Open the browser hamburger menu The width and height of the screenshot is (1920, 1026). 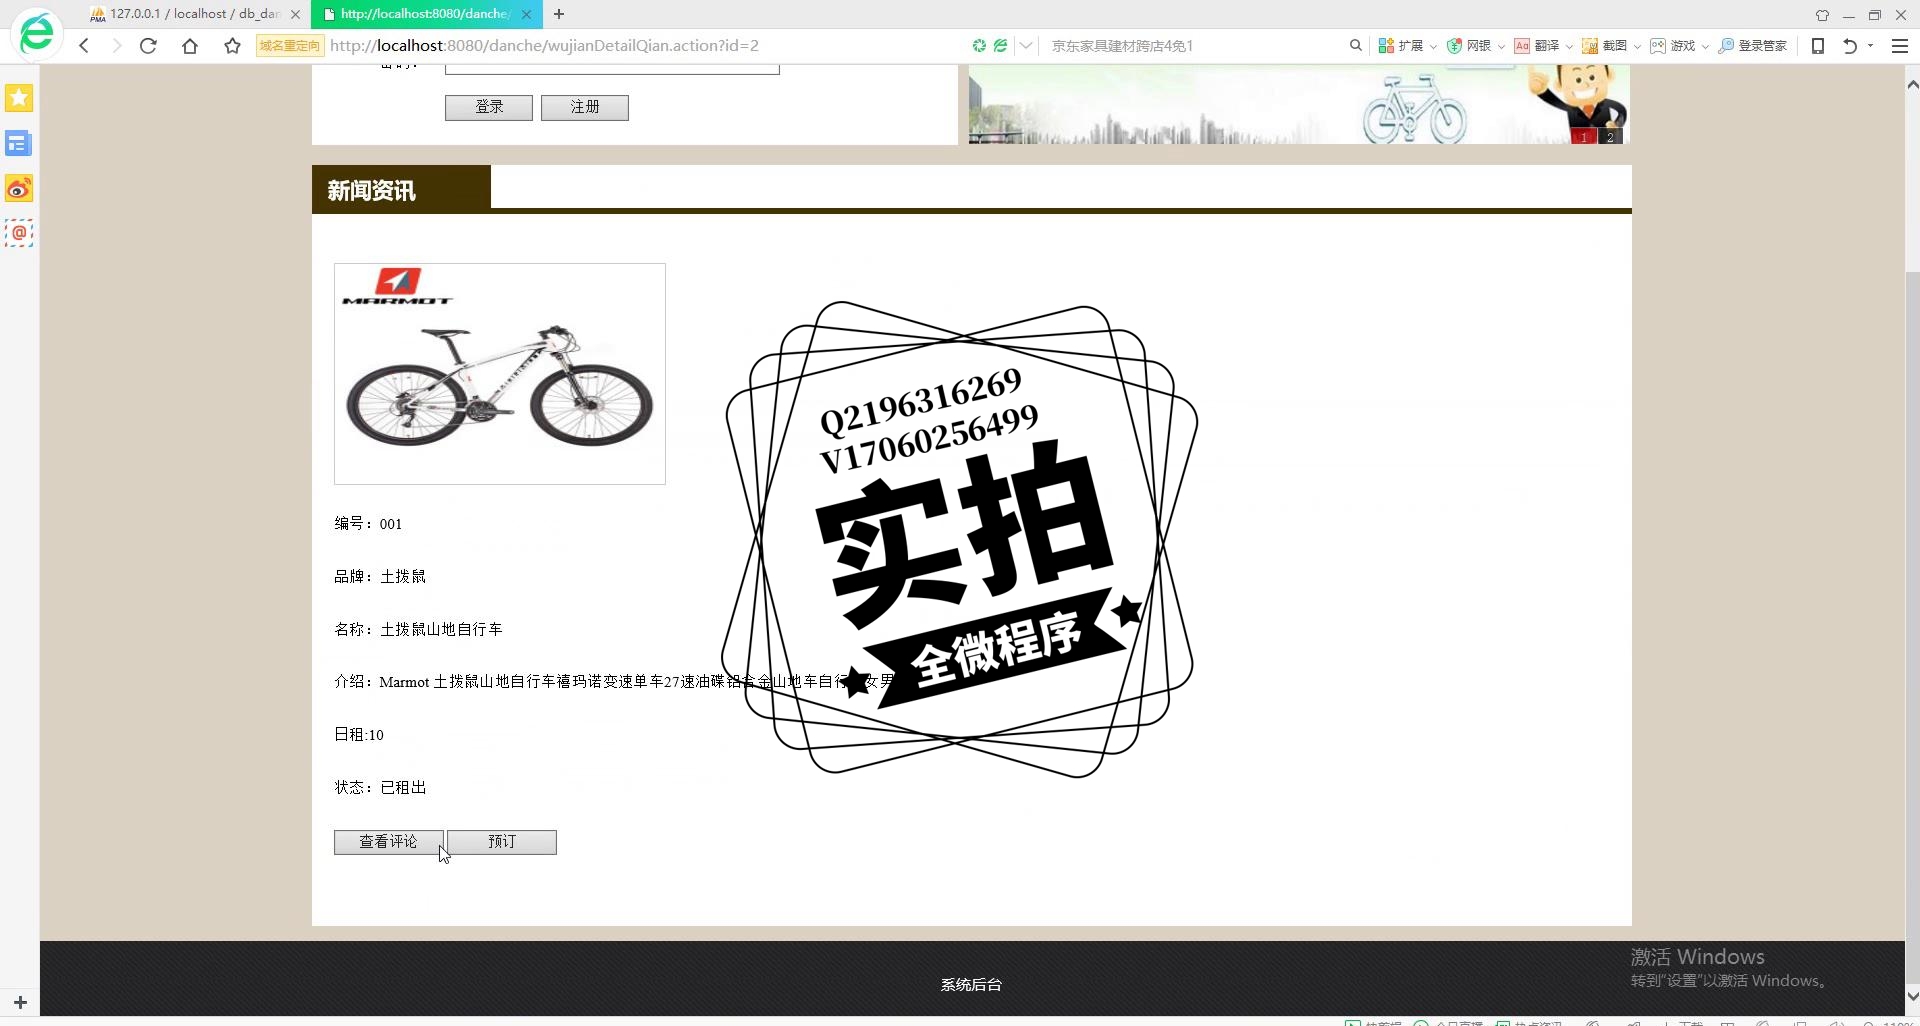tap(1900, 46)
